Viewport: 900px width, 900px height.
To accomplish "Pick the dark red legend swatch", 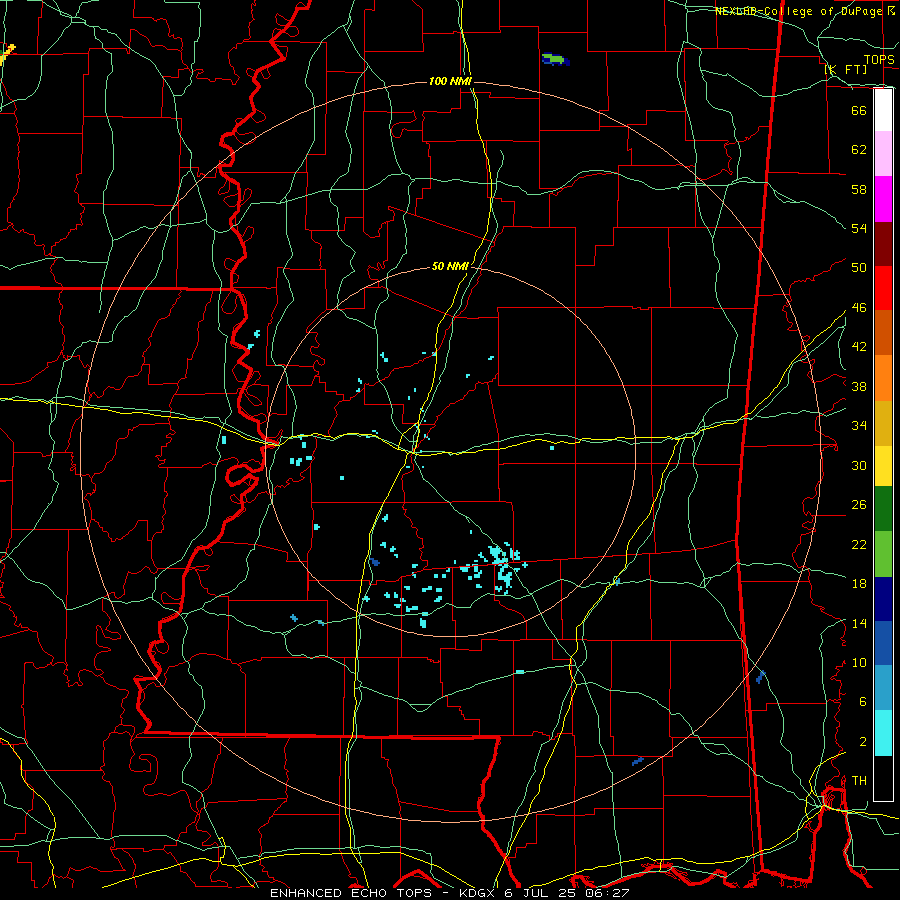I will tap(883, 244).
